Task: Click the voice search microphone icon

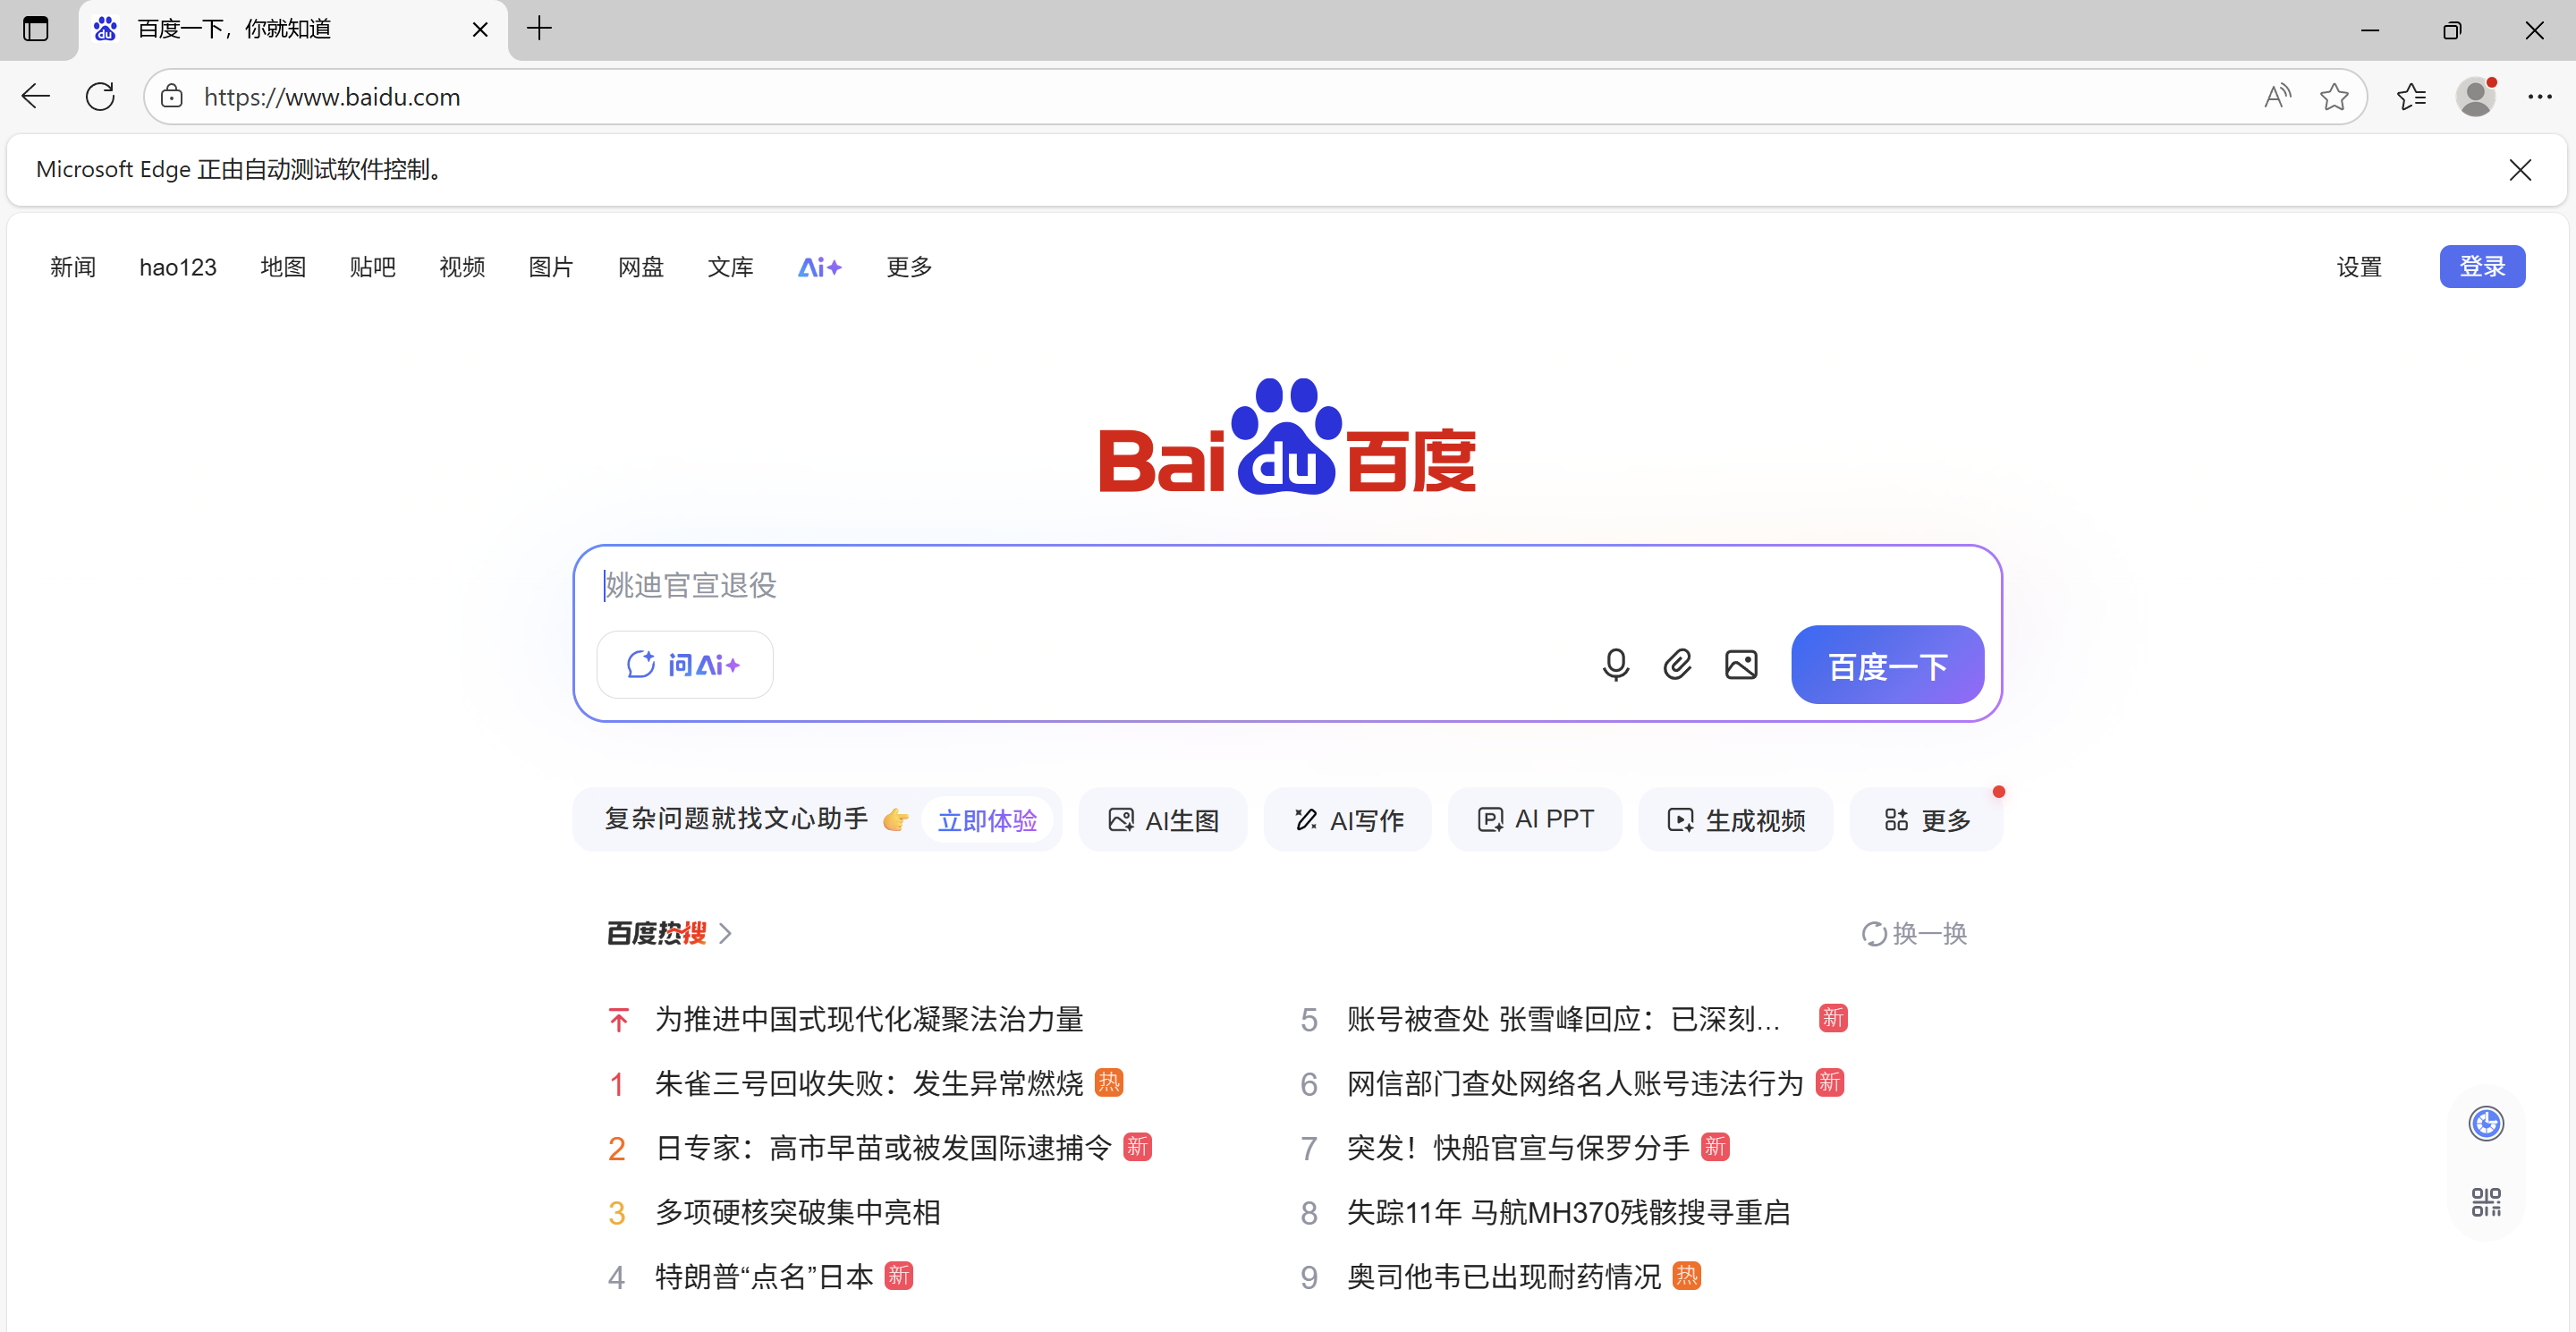Action: (1615, 665)
